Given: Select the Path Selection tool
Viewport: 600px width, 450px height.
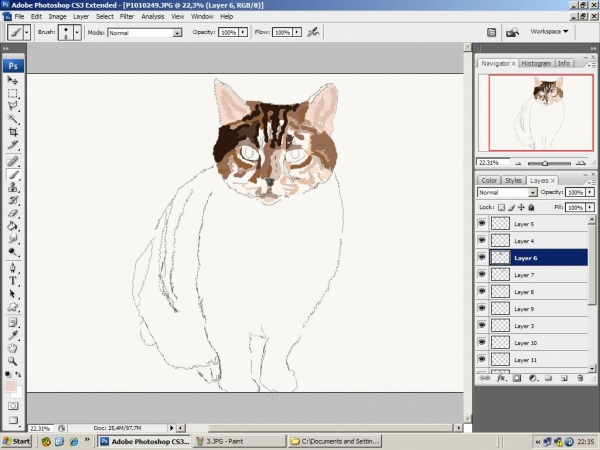Looking at the screenshot, I should (13, 294).
